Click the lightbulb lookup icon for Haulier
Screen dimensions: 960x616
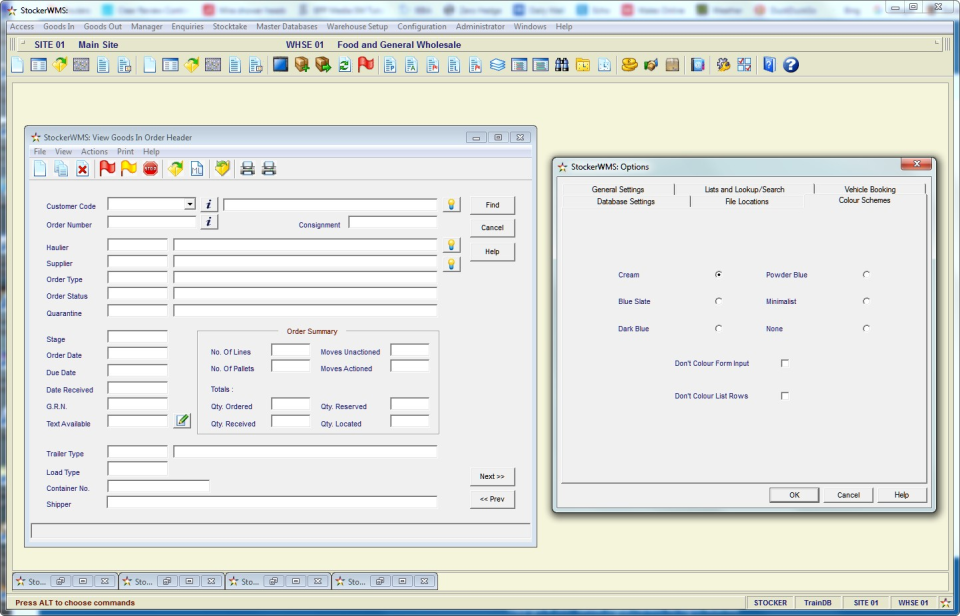click(x=452, y=245)
